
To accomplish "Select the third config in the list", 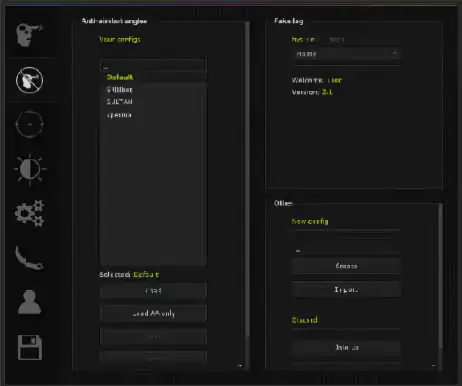I will (x=153, y=102).
